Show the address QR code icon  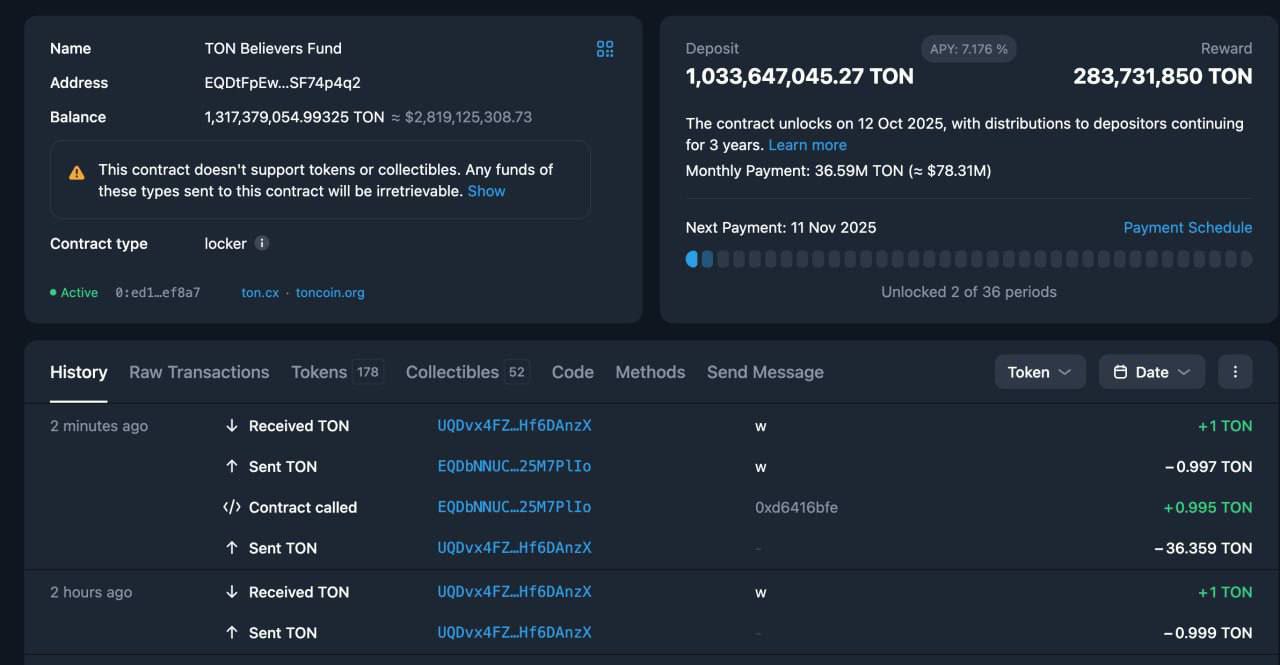pos(604,49)
